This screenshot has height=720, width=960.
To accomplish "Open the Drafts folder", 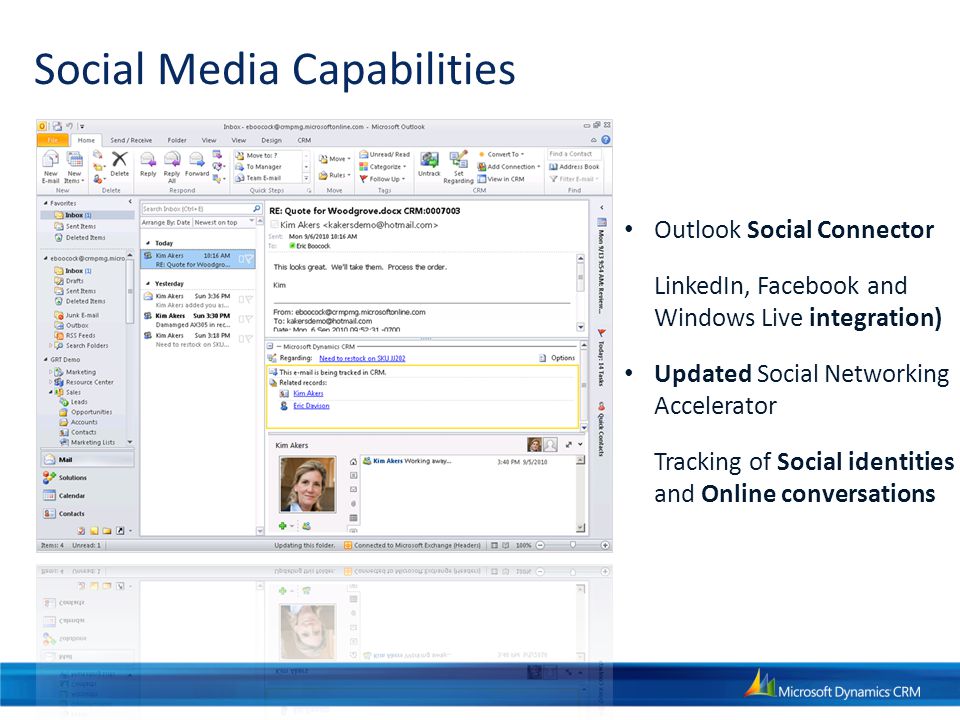I will (x=69, y=280).
